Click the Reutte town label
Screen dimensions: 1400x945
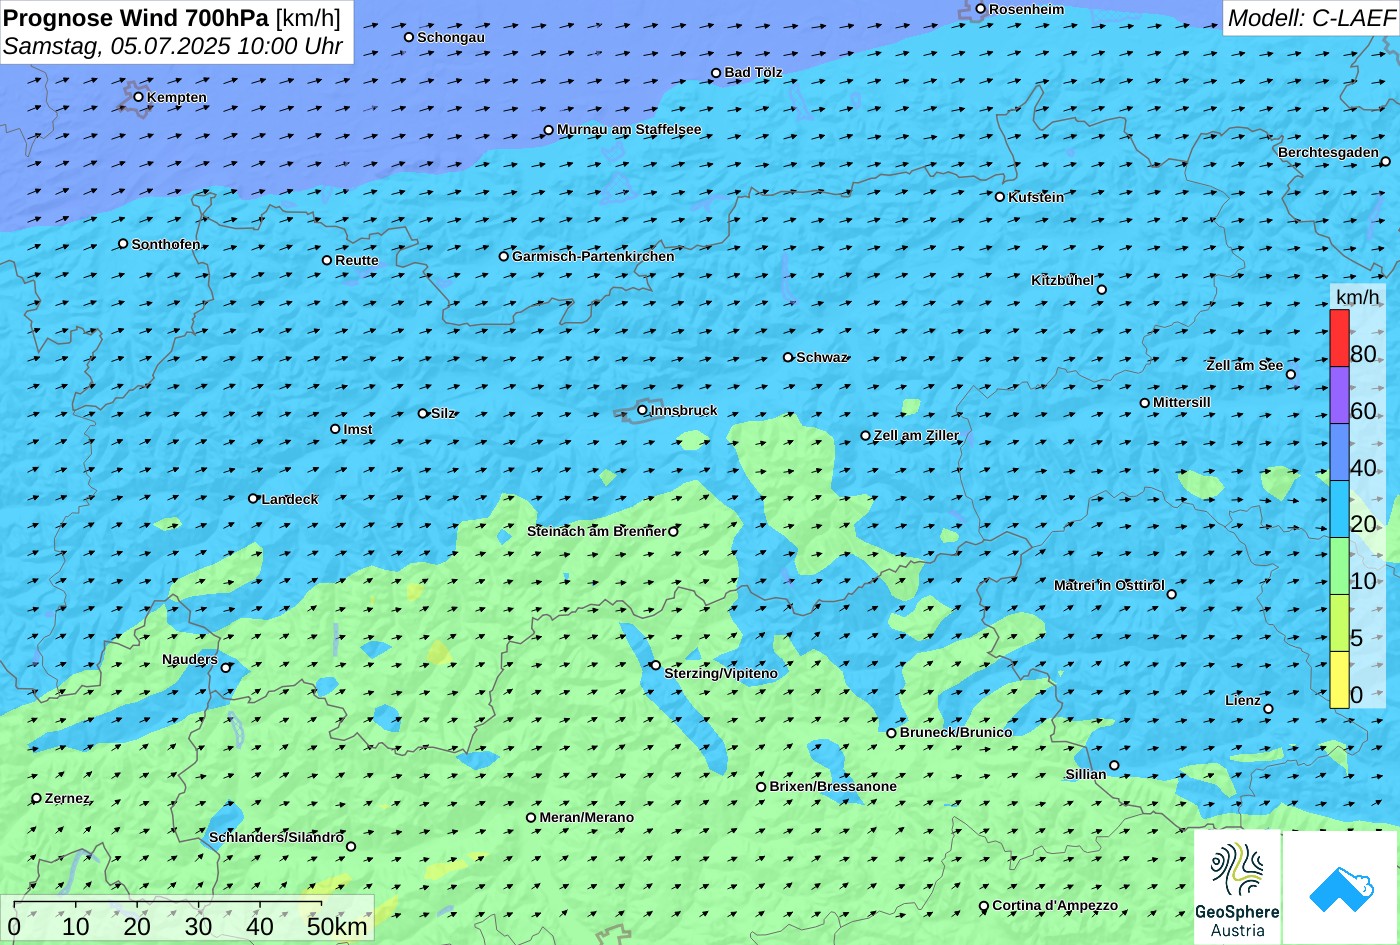[357, 260]
